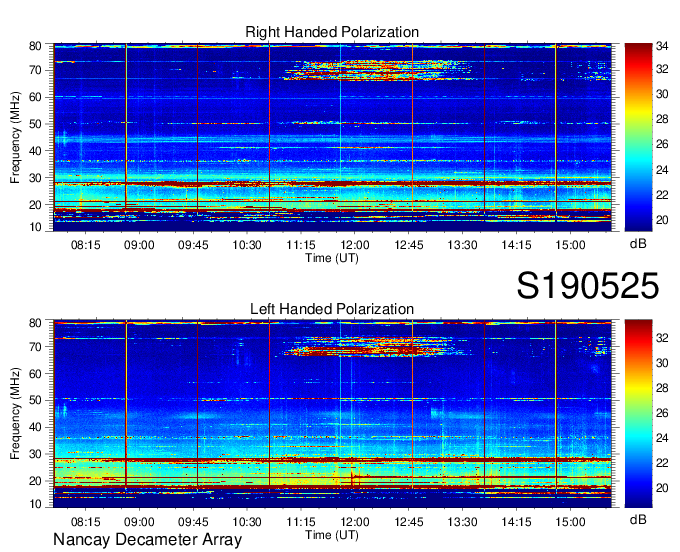Click the dB unit label under bottom colorbar
This screenshot has height=552, width=680.
(638, 520)
